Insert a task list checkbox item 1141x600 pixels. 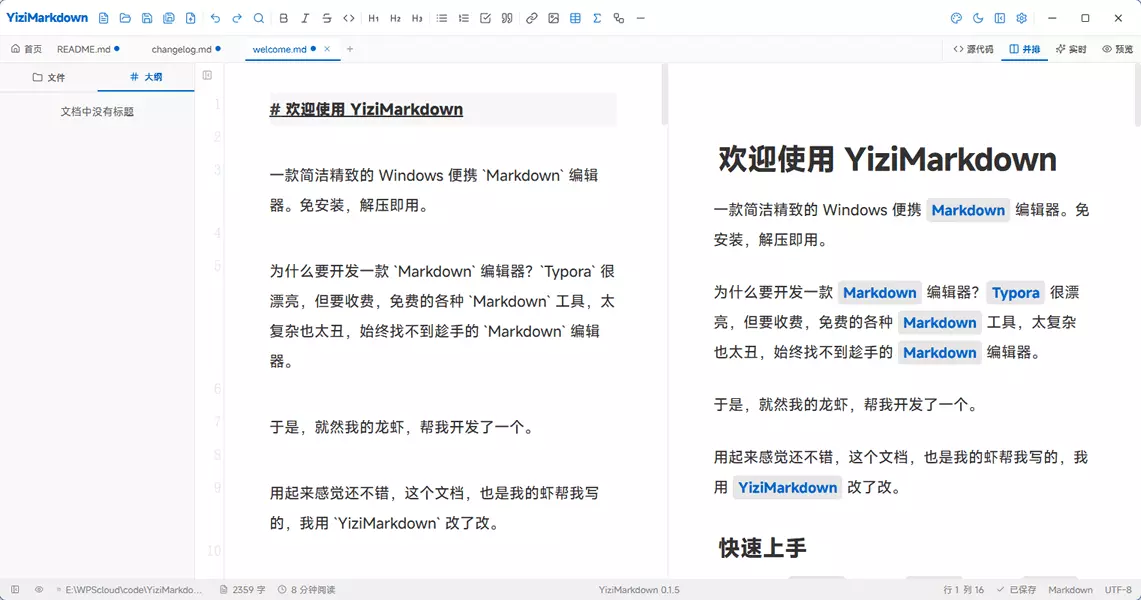point(485,18)
